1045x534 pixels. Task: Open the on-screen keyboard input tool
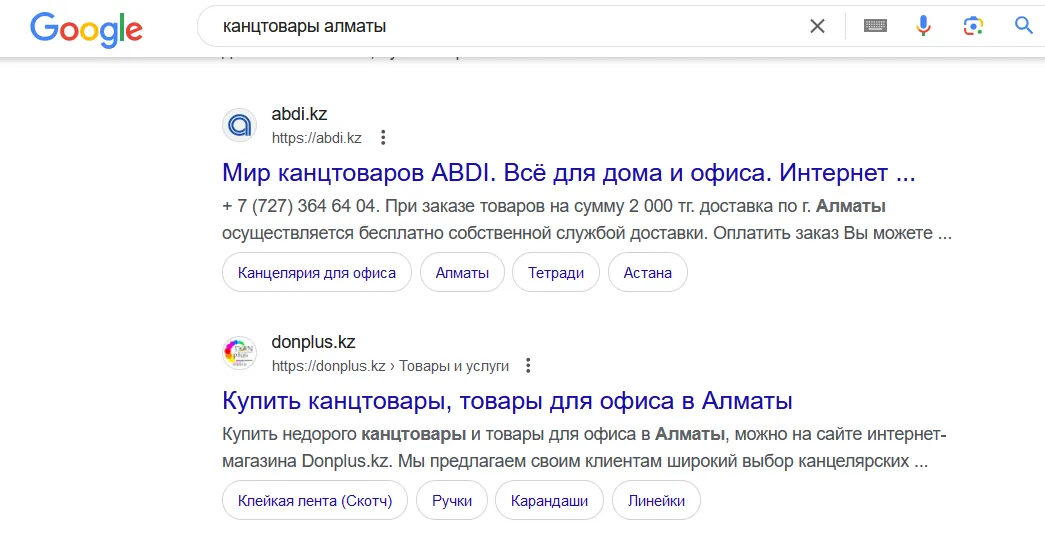(x=875, y=26)
